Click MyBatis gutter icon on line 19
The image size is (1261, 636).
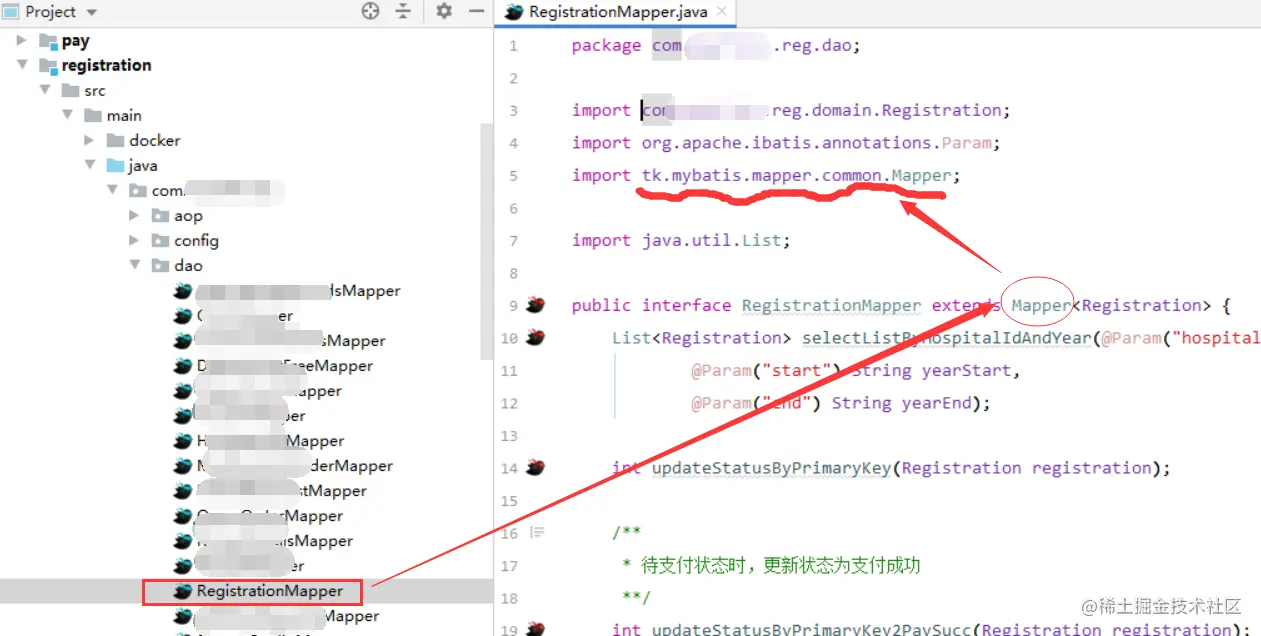tap(536, 629)
